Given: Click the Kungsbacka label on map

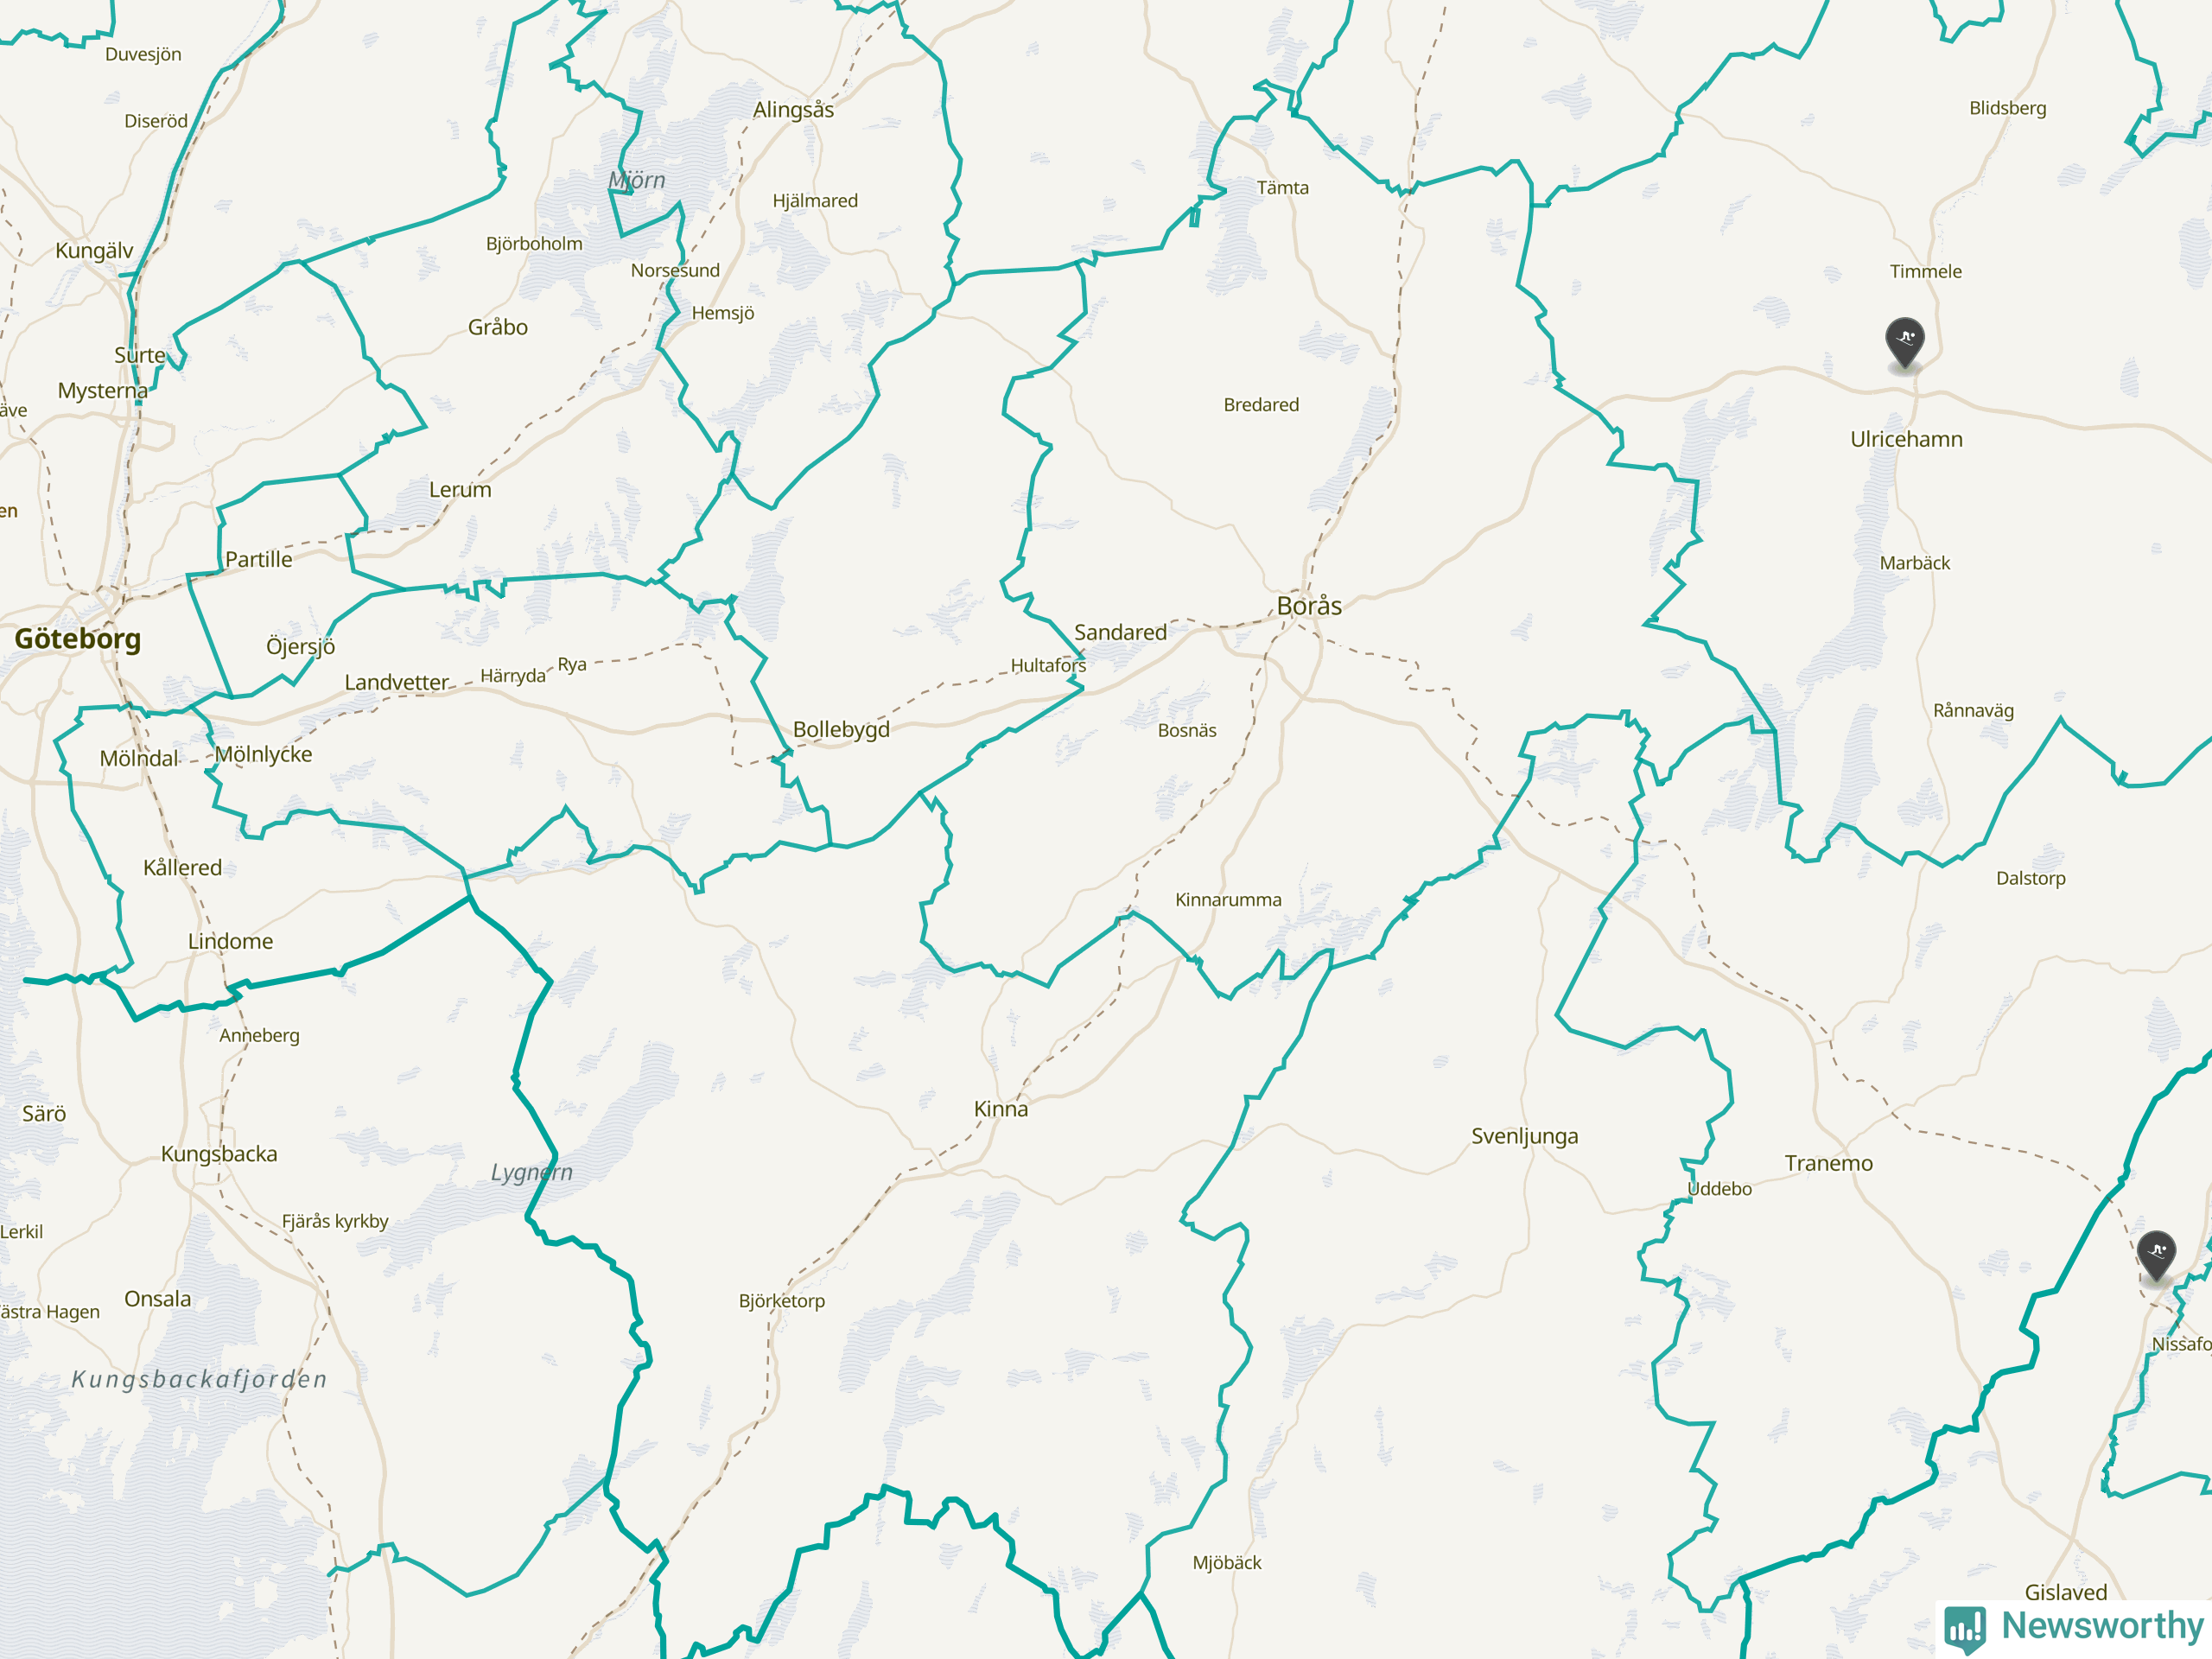Looking at the screenshot, I should 219,1154.
